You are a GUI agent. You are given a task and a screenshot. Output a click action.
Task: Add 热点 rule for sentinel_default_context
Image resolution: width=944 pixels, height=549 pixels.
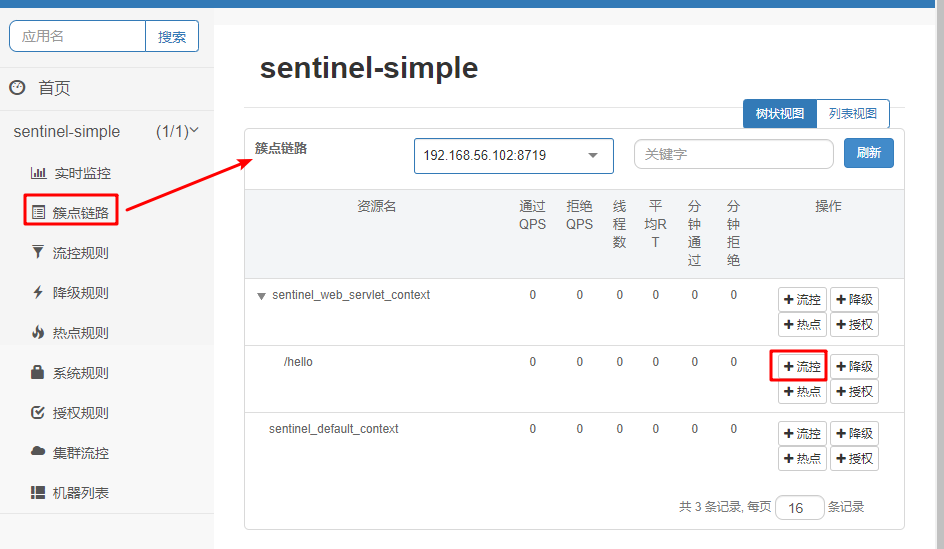pos(802,458)
